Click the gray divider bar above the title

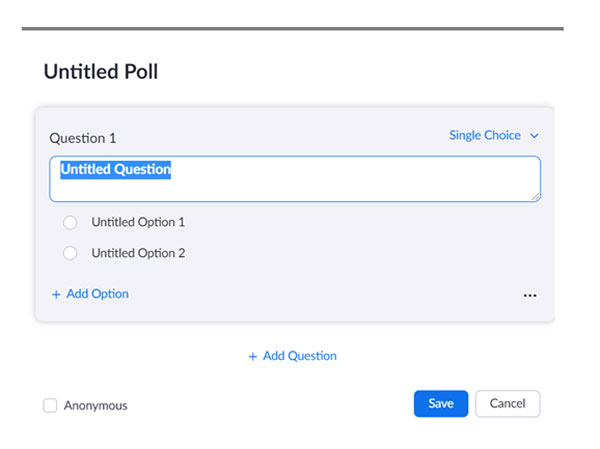[292, 28]
